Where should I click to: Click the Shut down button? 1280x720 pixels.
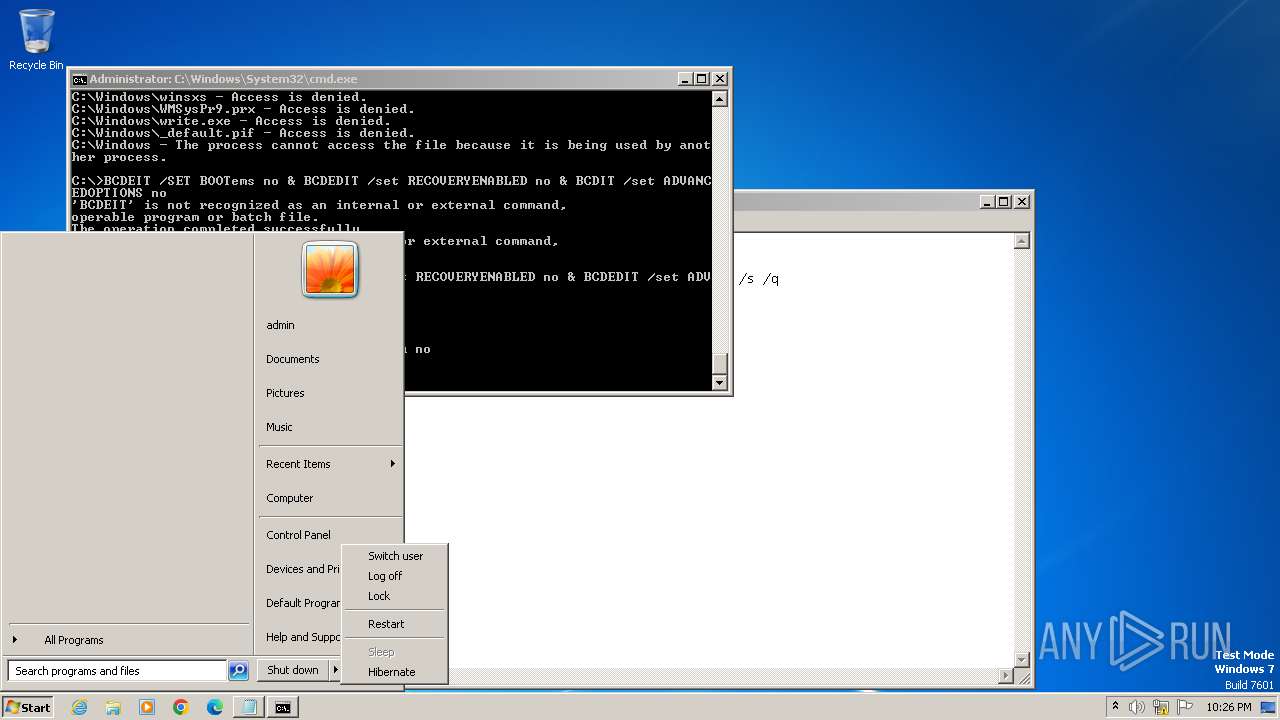(x=293, y=670)
